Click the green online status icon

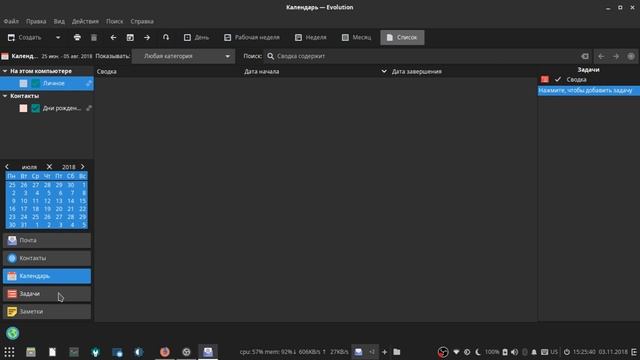(12, 333)
